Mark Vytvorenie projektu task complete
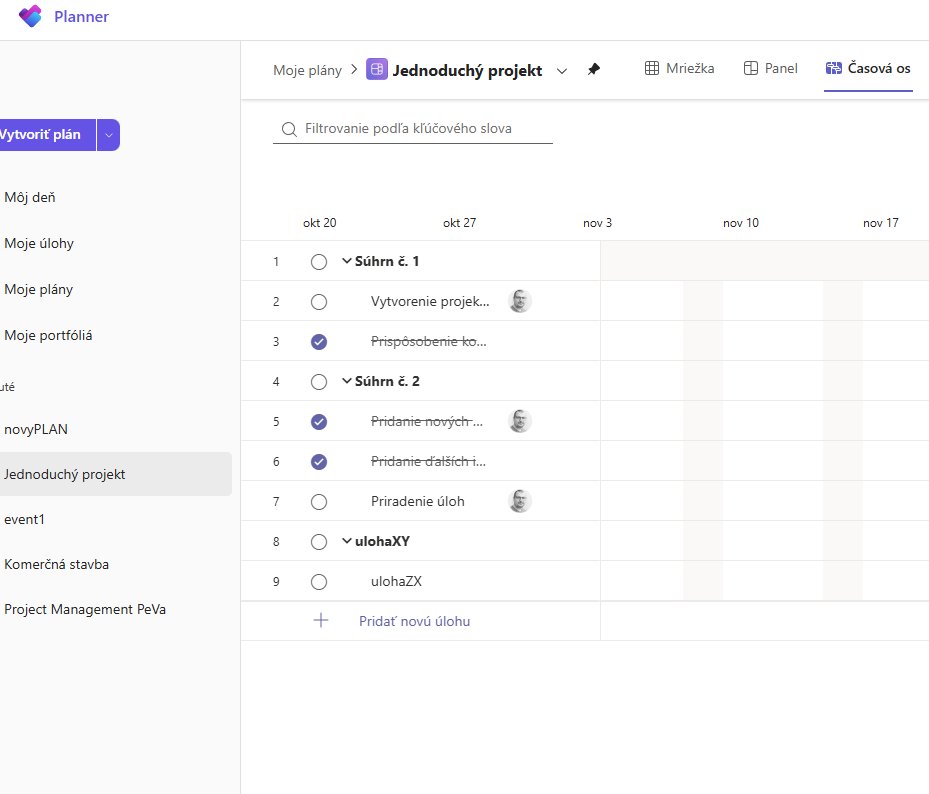929x794 pixels. (319, 302)
